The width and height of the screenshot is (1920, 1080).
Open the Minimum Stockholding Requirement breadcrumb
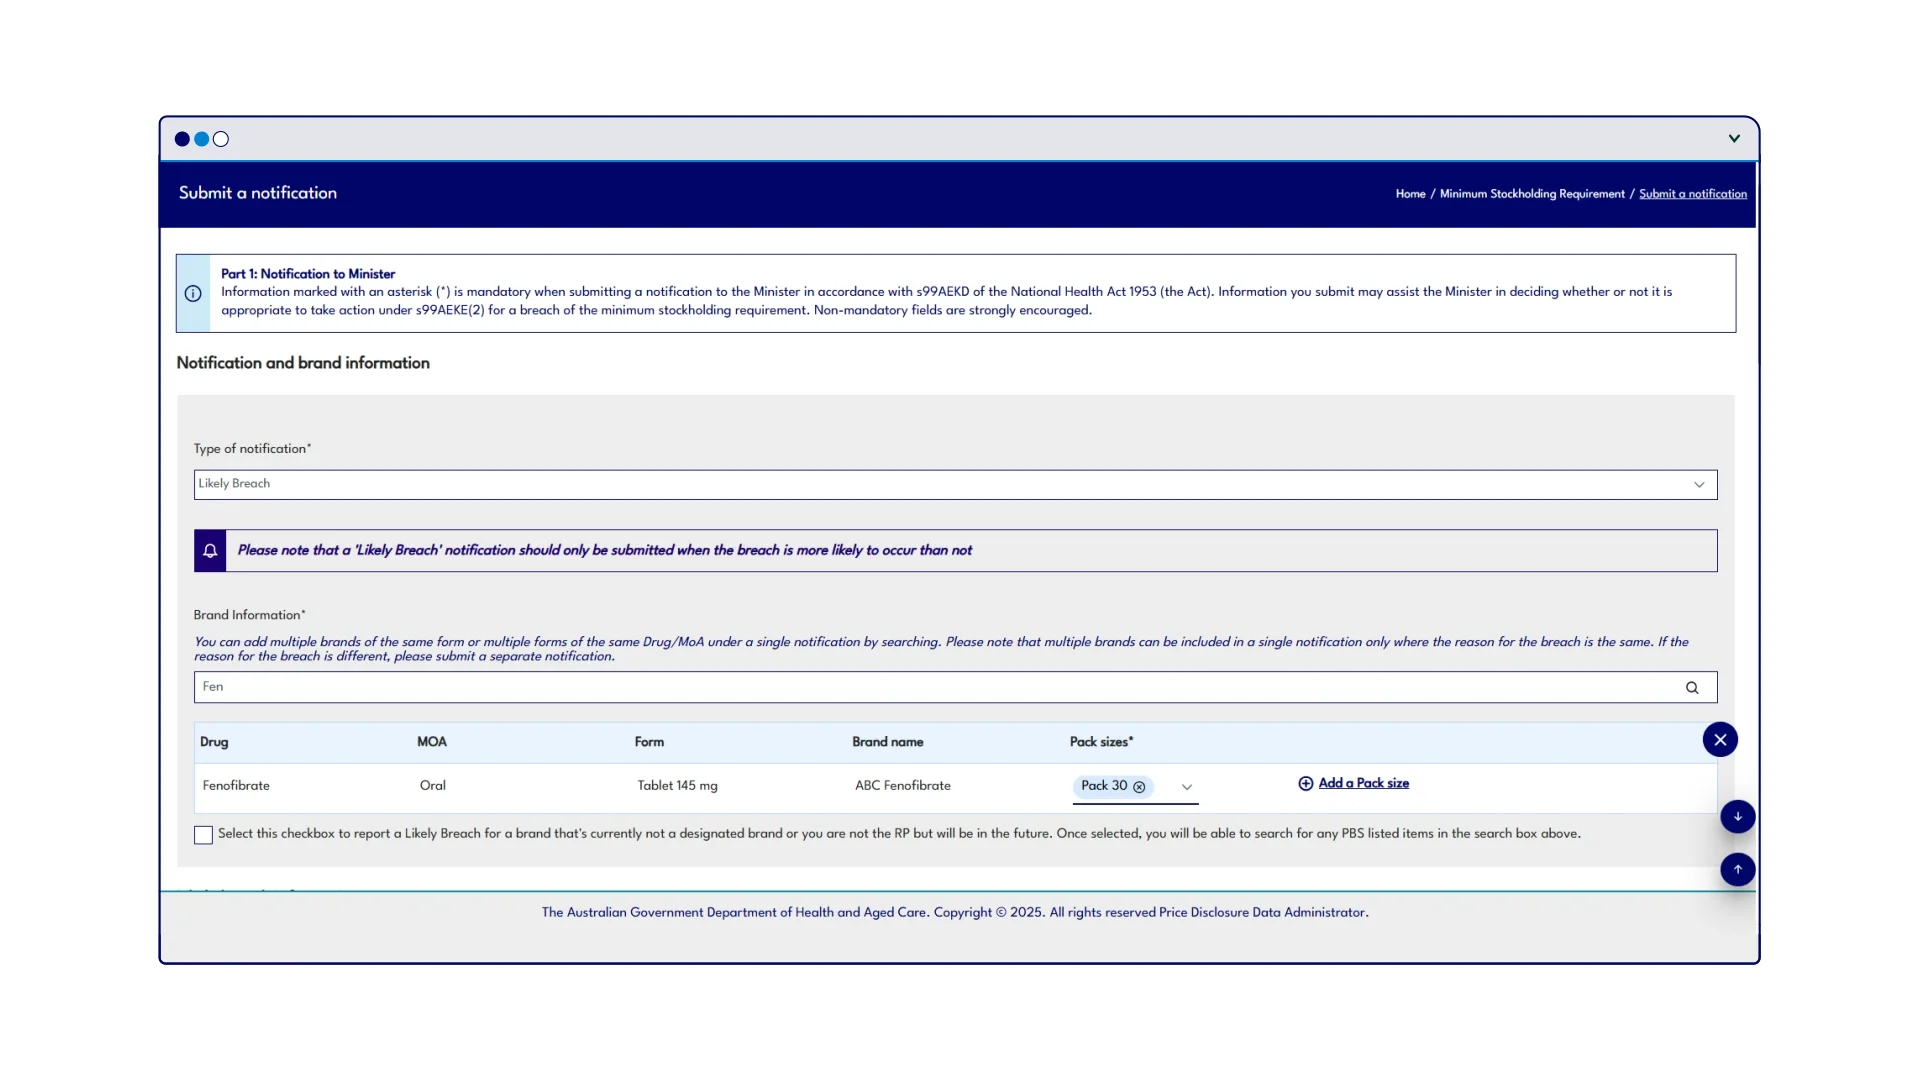pos(1531,193)
